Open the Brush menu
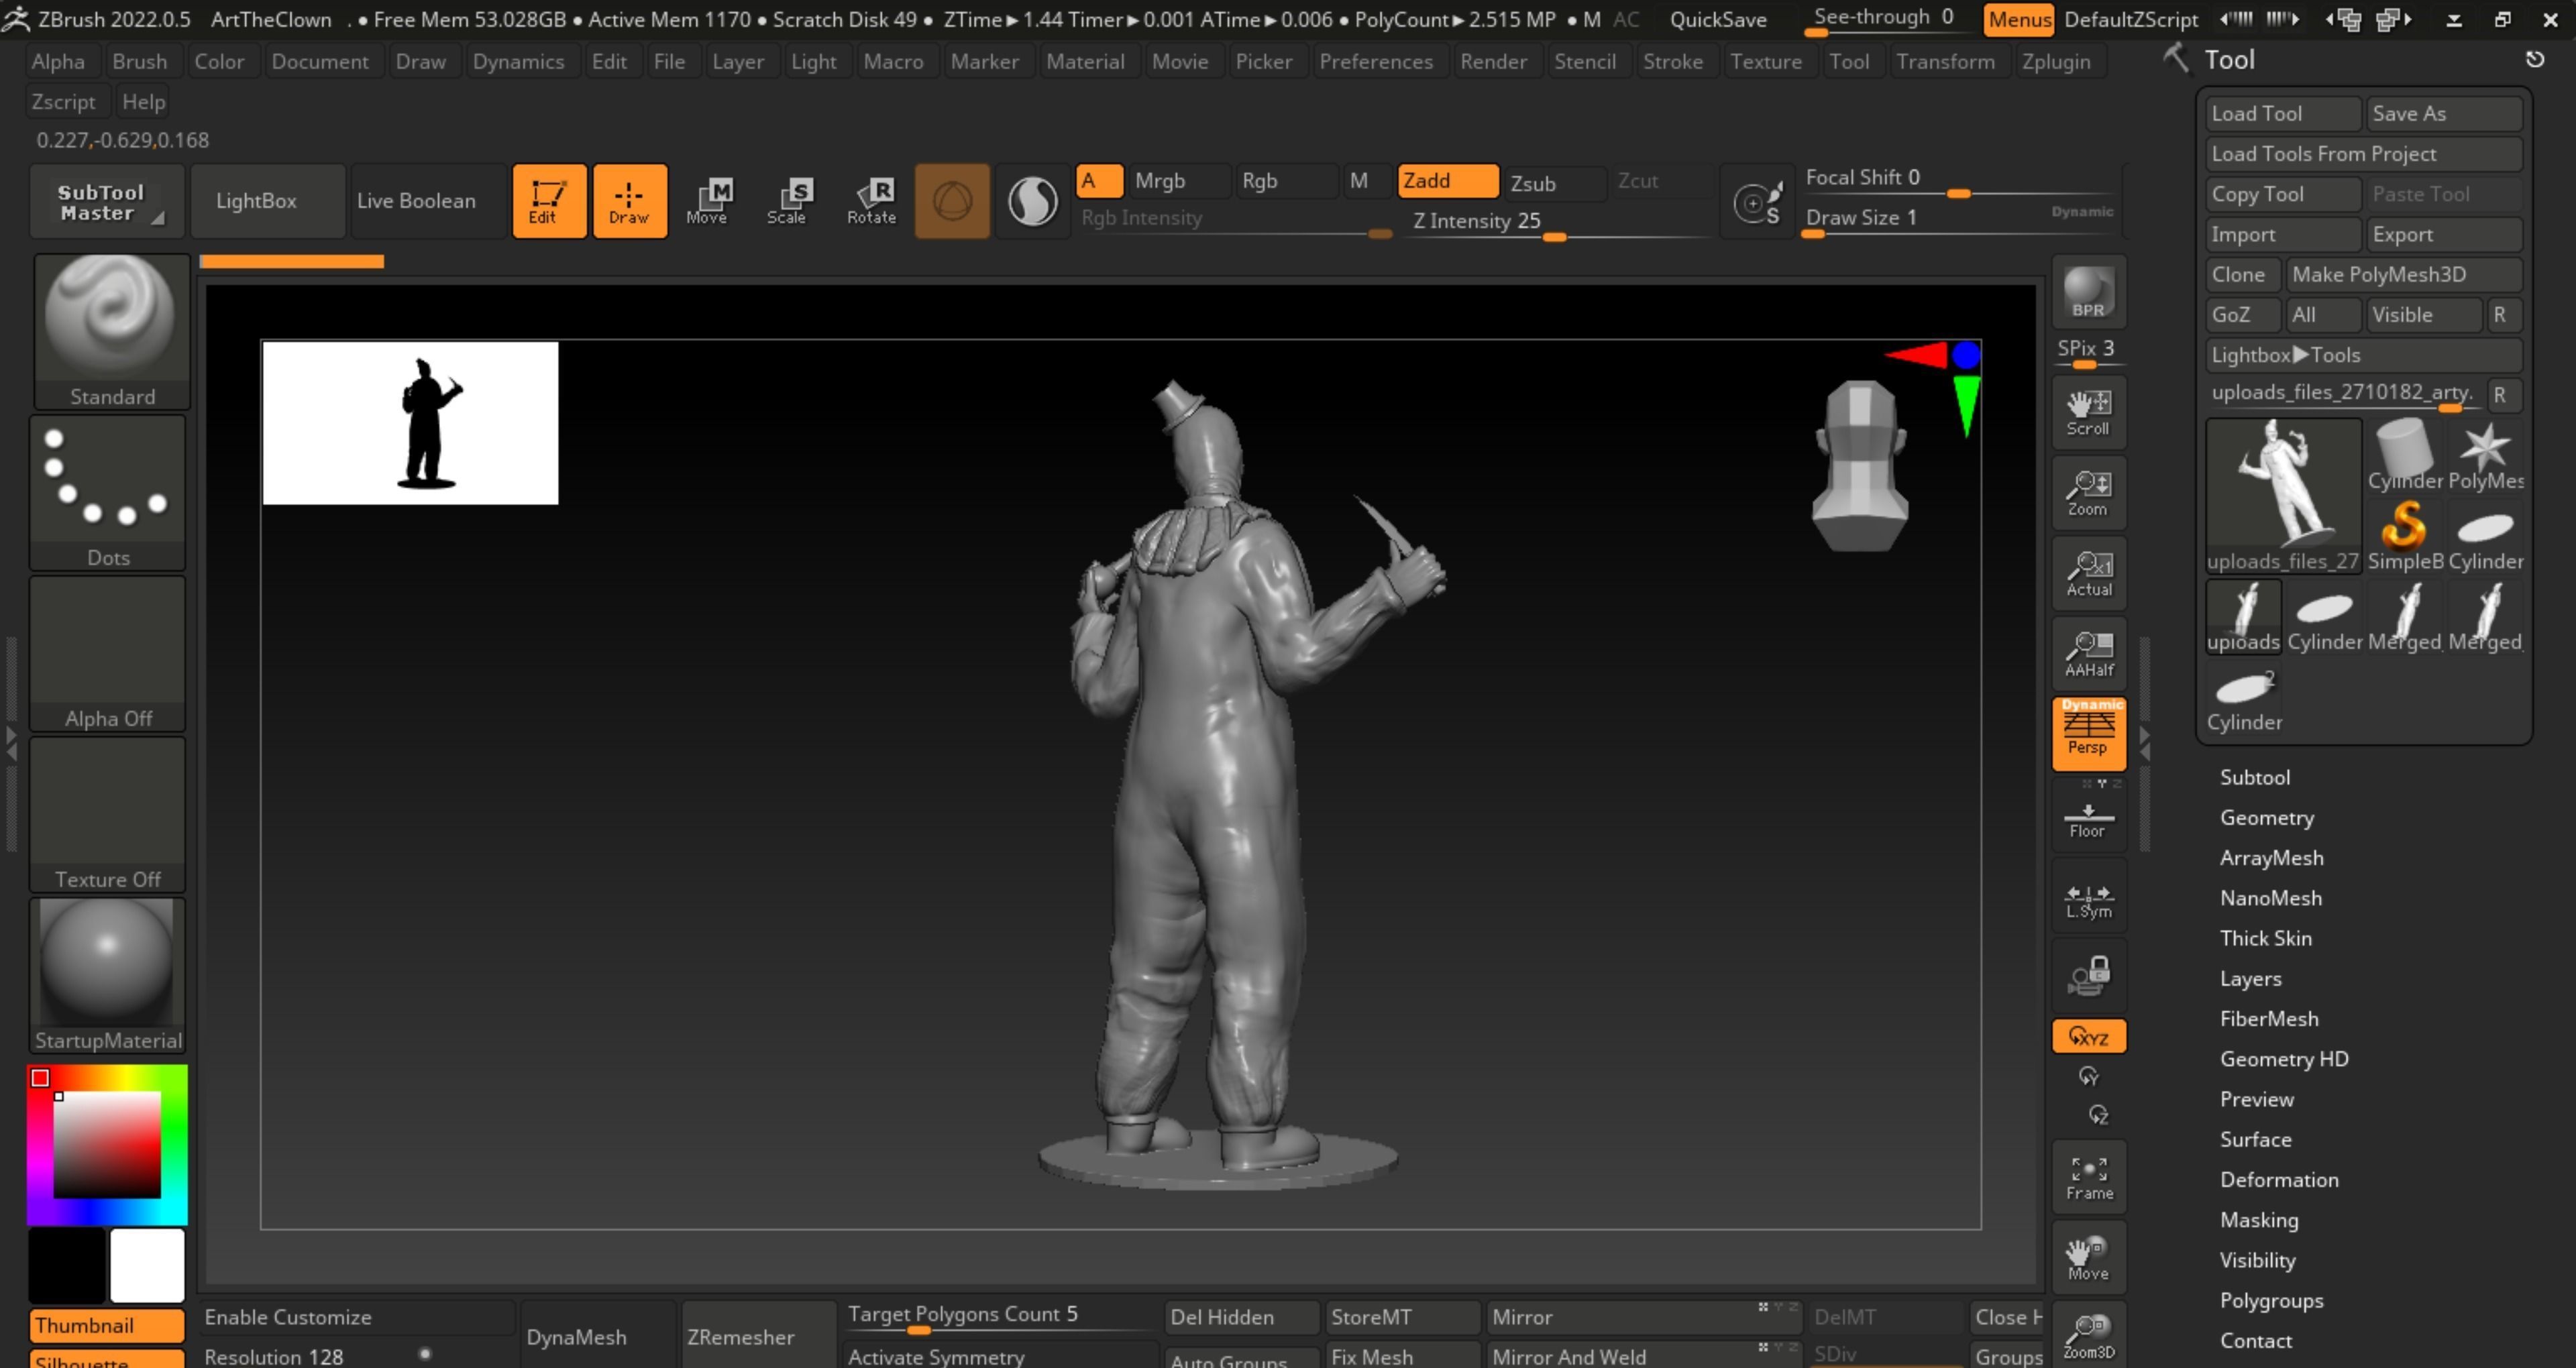The image size is (2576, 1368). (x=139, y=62)
